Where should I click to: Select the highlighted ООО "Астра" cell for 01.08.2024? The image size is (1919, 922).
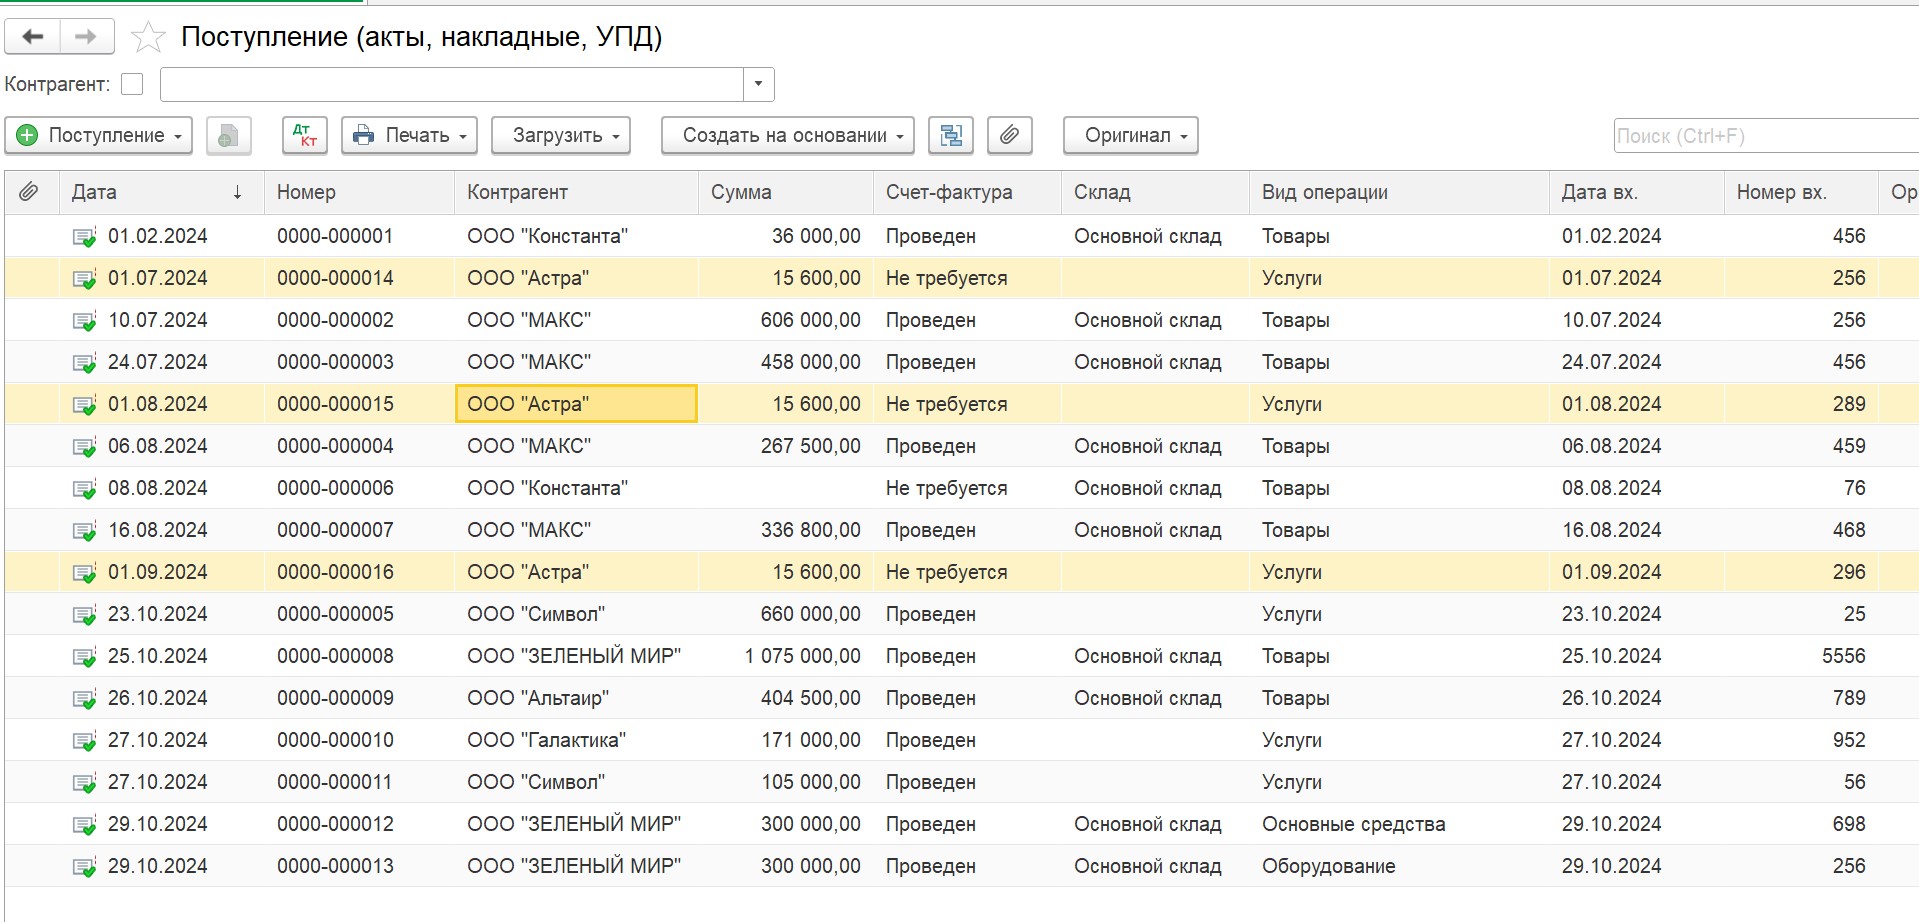pos(576,404)
